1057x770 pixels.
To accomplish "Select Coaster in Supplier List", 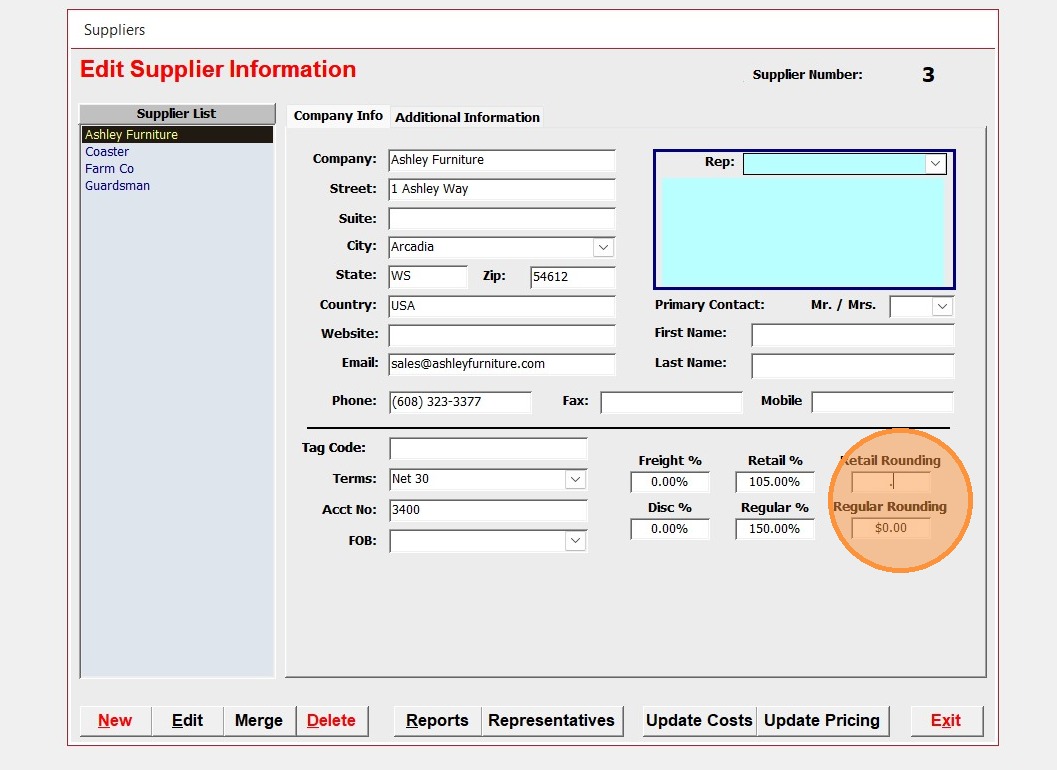I will click(107, 152).
